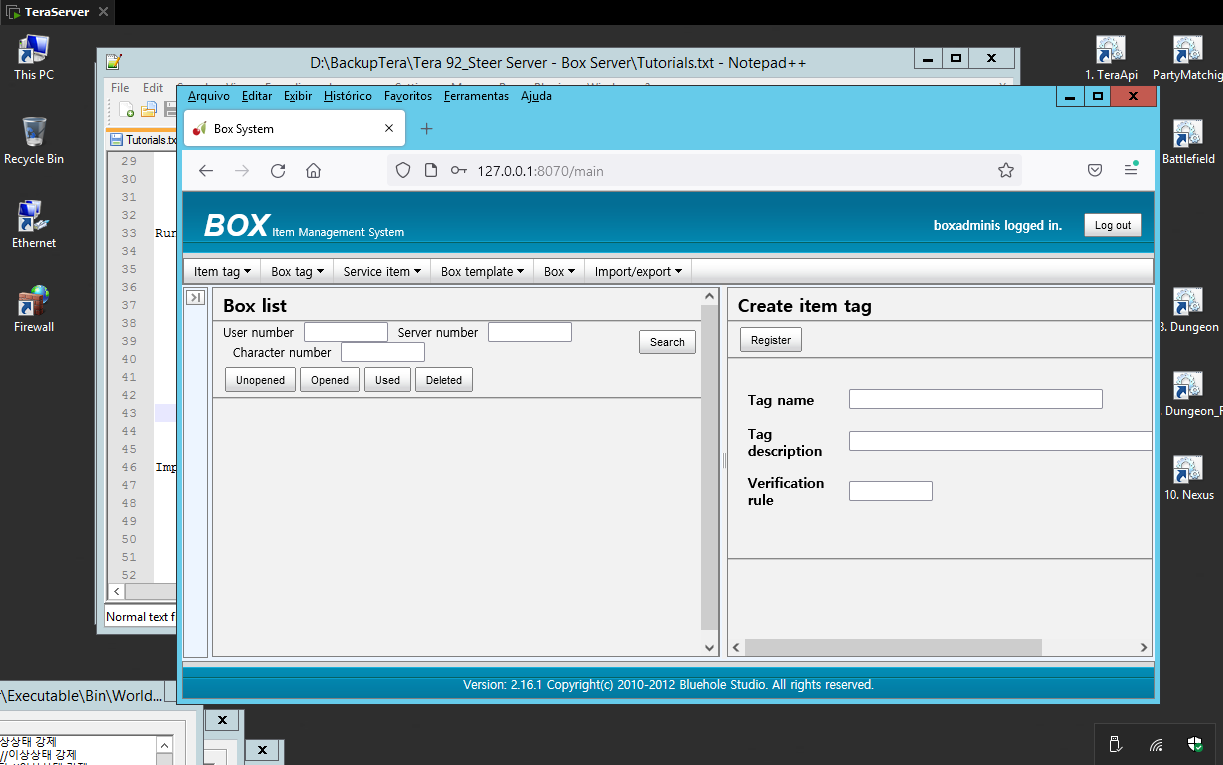Click the key saved-login icon in address bar
Image resolution: width=1223 pixels, height=765 pixels.
[x=459, y=171]
